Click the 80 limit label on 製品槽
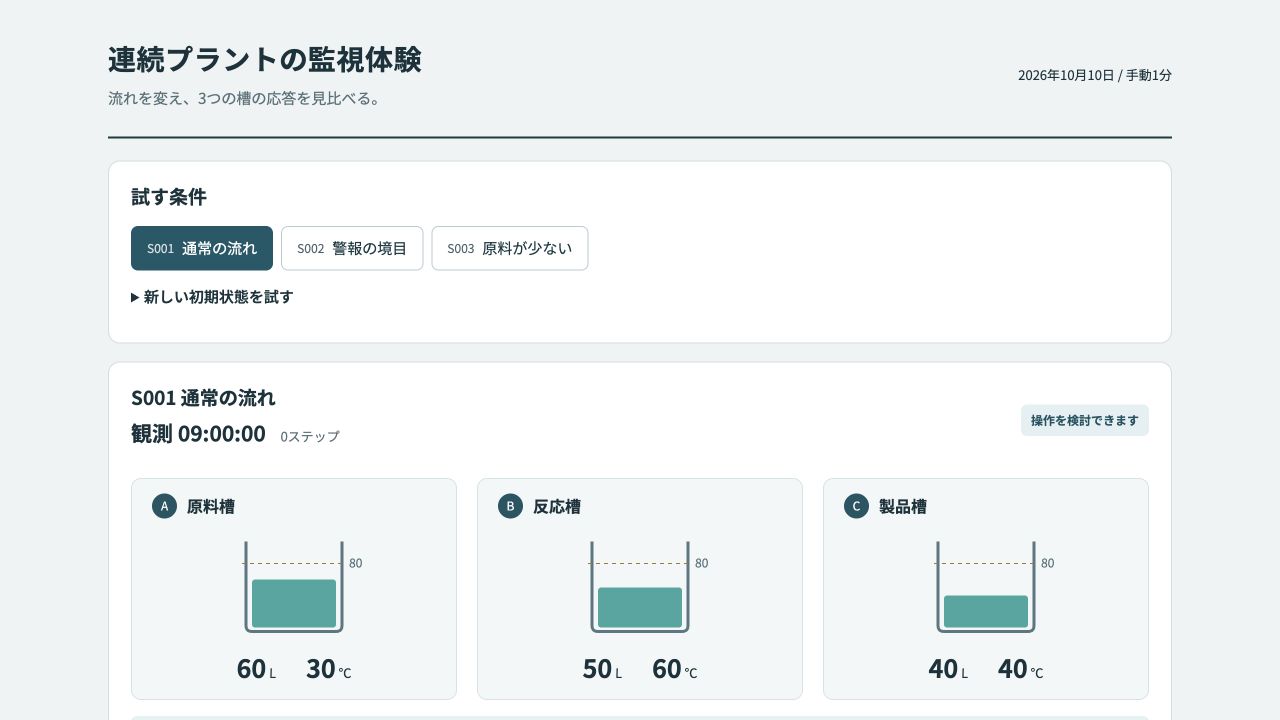The width and height of the screenshot is (1280, 720). point(1048,563)
